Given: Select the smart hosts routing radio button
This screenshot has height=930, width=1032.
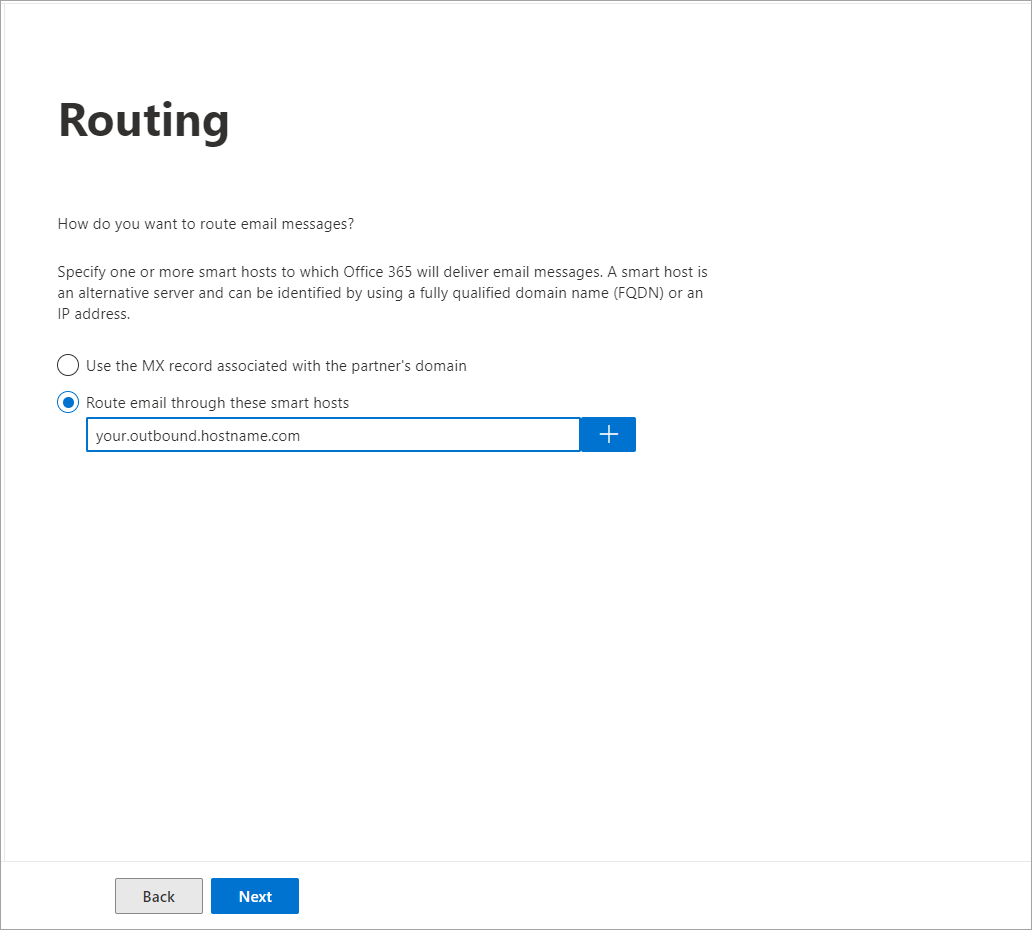Looking at the screenshot, I should click(x=68, y=403).
